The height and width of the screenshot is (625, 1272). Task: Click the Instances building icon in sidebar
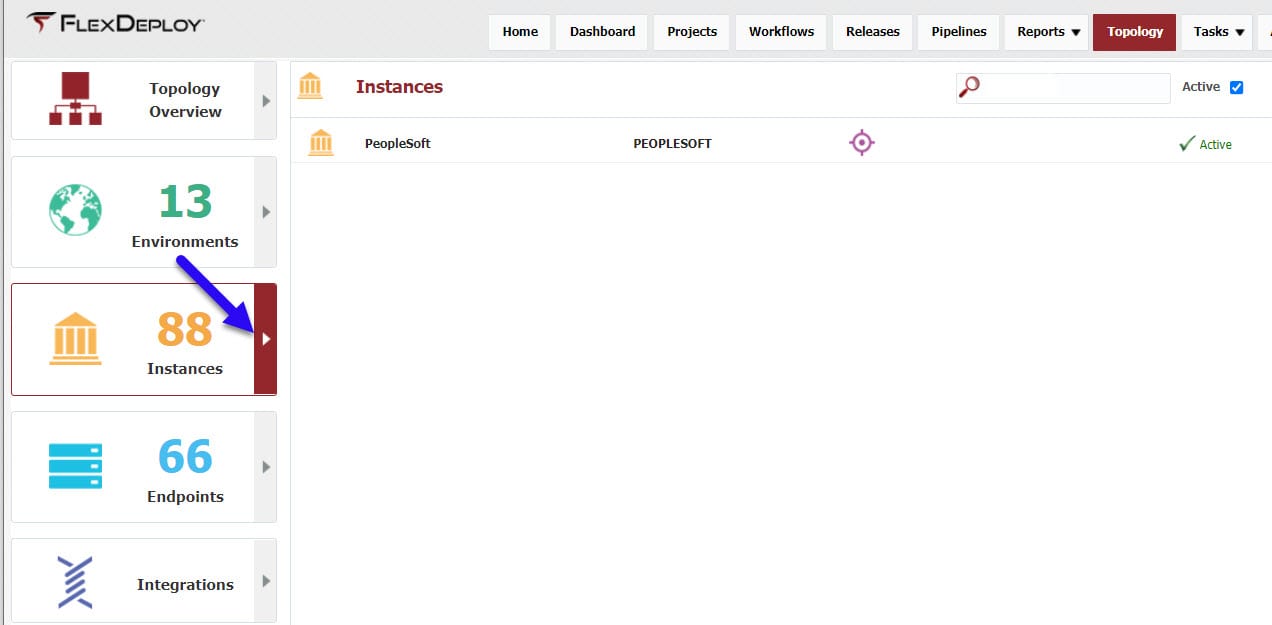(x=75, y=338)
